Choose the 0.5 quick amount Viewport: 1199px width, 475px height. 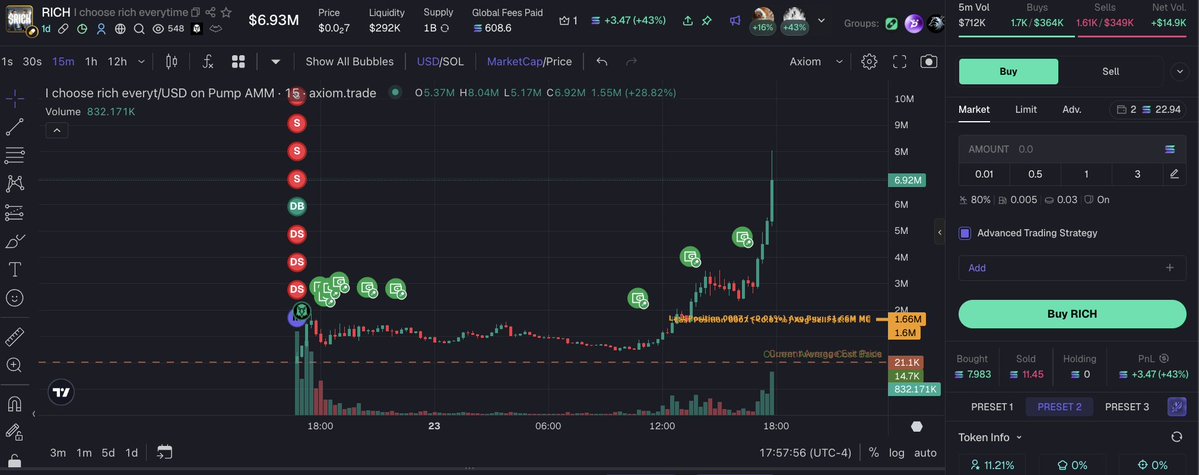click(x=1035, y=174)
